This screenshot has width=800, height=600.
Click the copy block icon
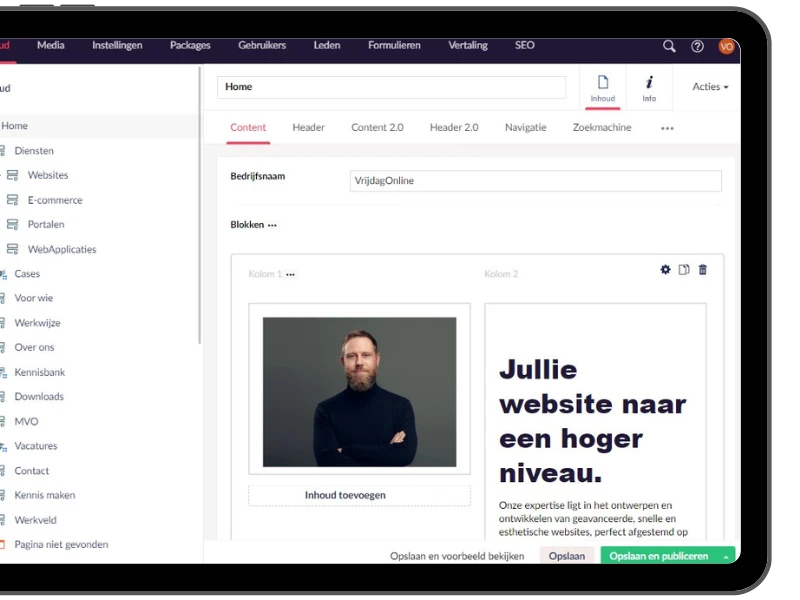click(684, 270)
